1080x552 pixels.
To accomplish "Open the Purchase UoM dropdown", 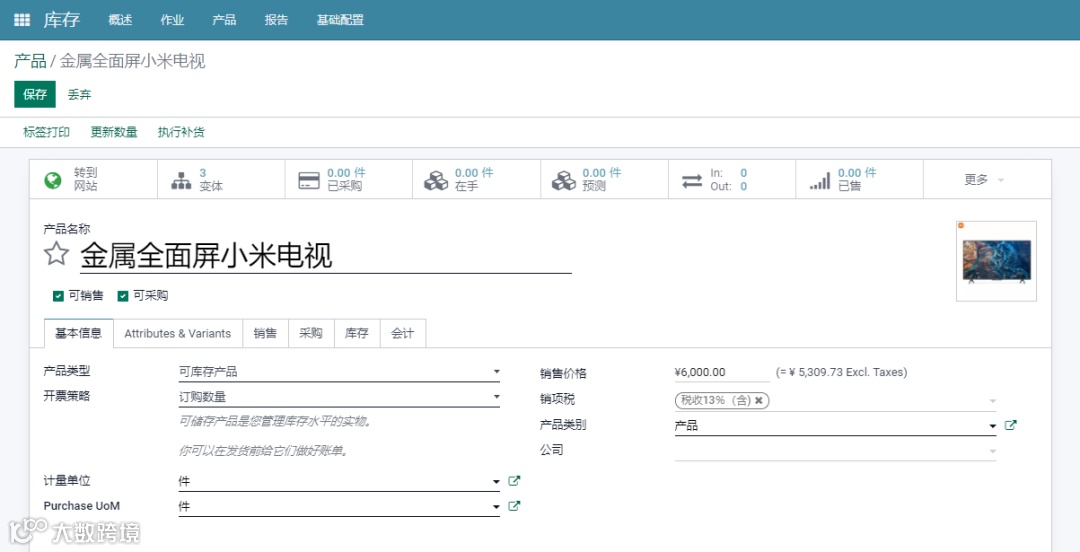I will click(339, 507).
